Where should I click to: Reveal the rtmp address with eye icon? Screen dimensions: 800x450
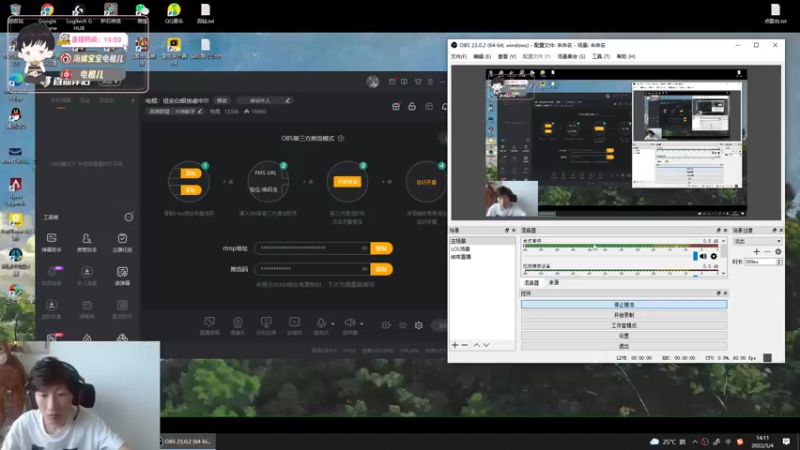pyautogui.click(x=364, y=248)
